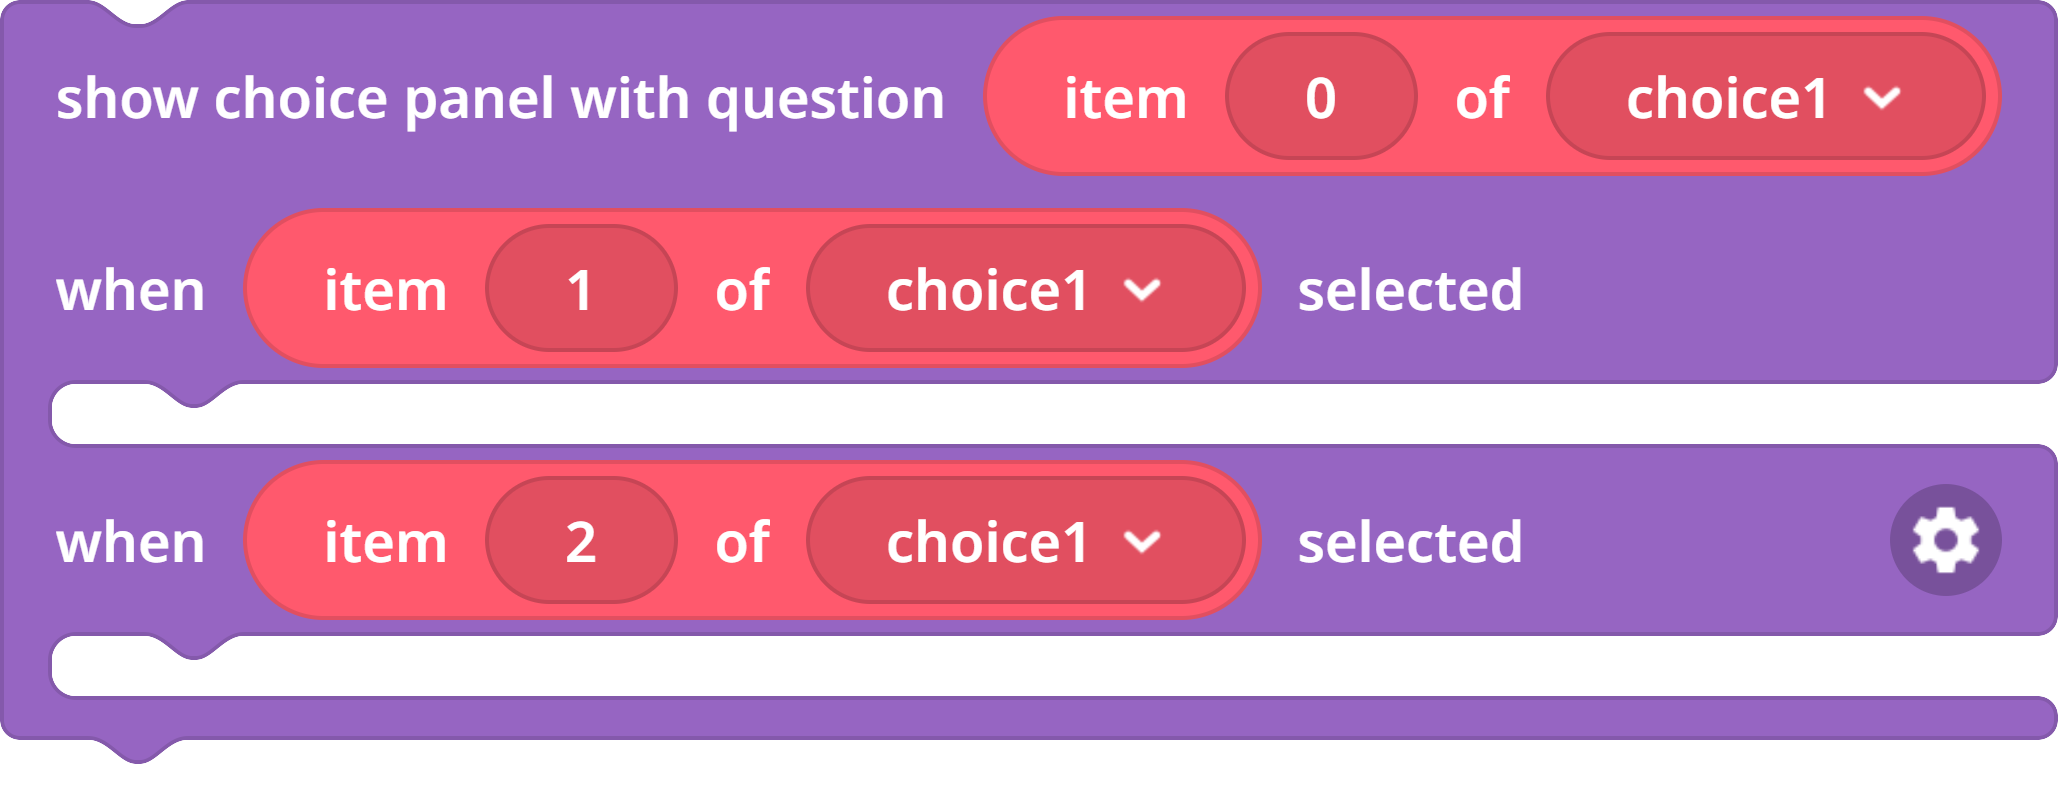Click the empty slot under the second when
Screen dimensions: 2058x796
(x=1054, y=667)
